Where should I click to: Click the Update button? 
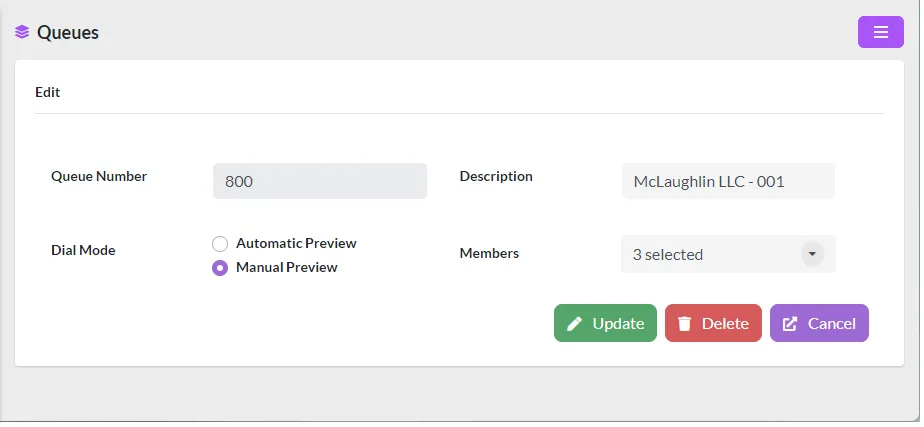tap(605, 323)
